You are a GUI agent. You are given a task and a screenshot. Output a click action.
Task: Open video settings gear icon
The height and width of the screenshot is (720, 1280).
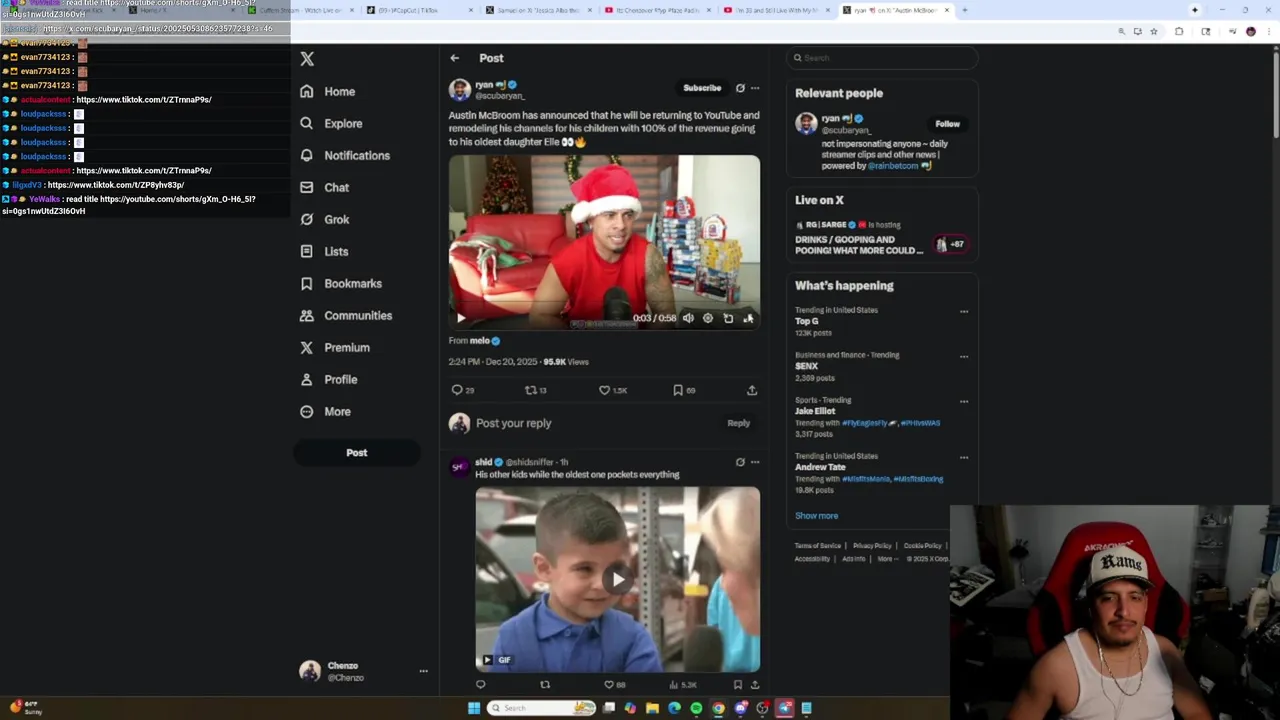tap(708, 318)
